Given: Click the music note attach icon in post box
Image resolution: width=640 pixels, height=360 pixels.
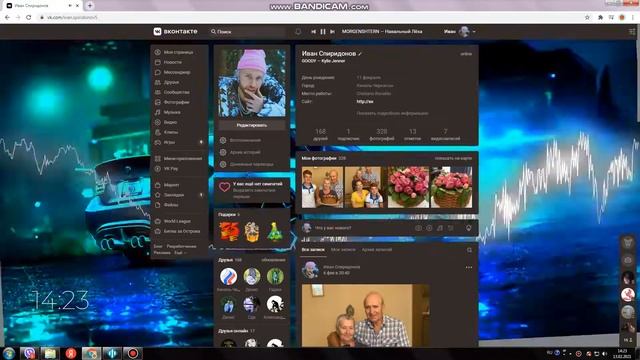Looking at the screenshot, I should point(440,228).
